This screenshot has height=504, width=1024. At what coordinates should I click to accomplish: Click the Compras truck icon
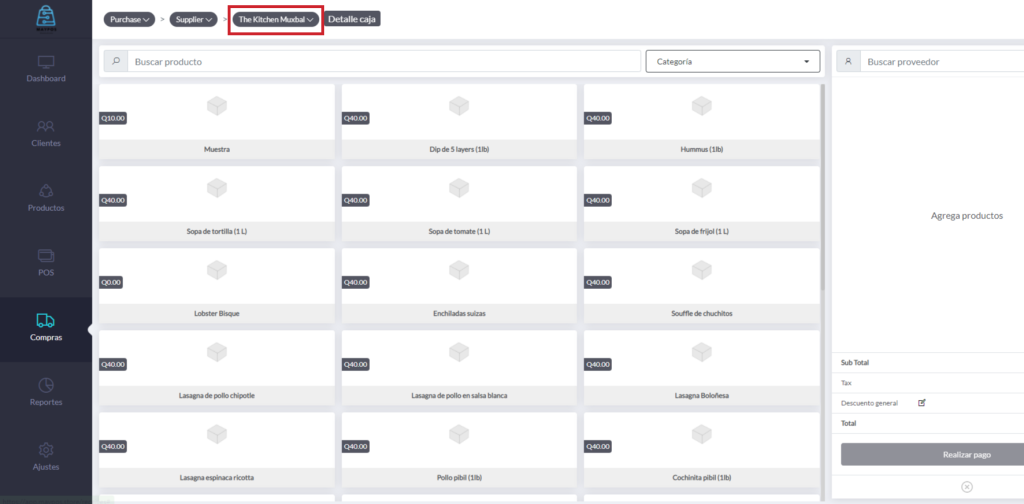click(46, 321)
